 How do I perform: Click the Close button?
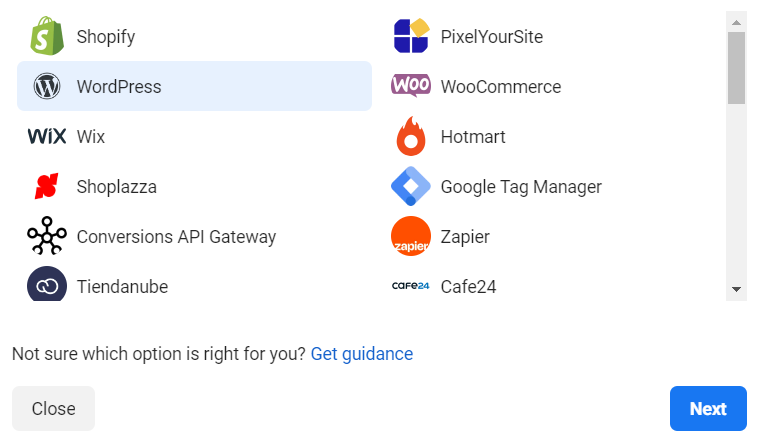click(54, 409)
